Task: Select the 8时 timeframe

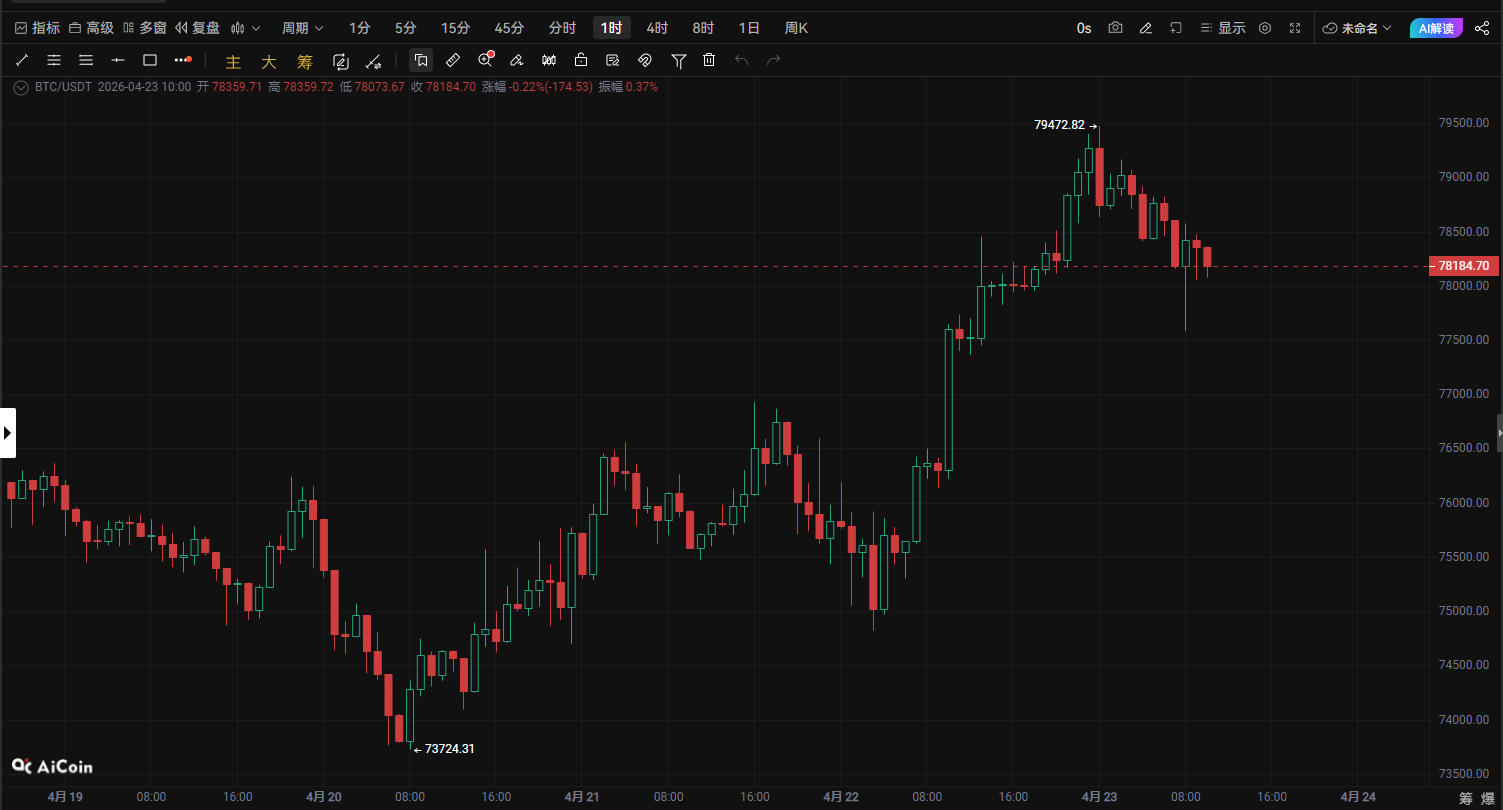Action: [703, 28]
